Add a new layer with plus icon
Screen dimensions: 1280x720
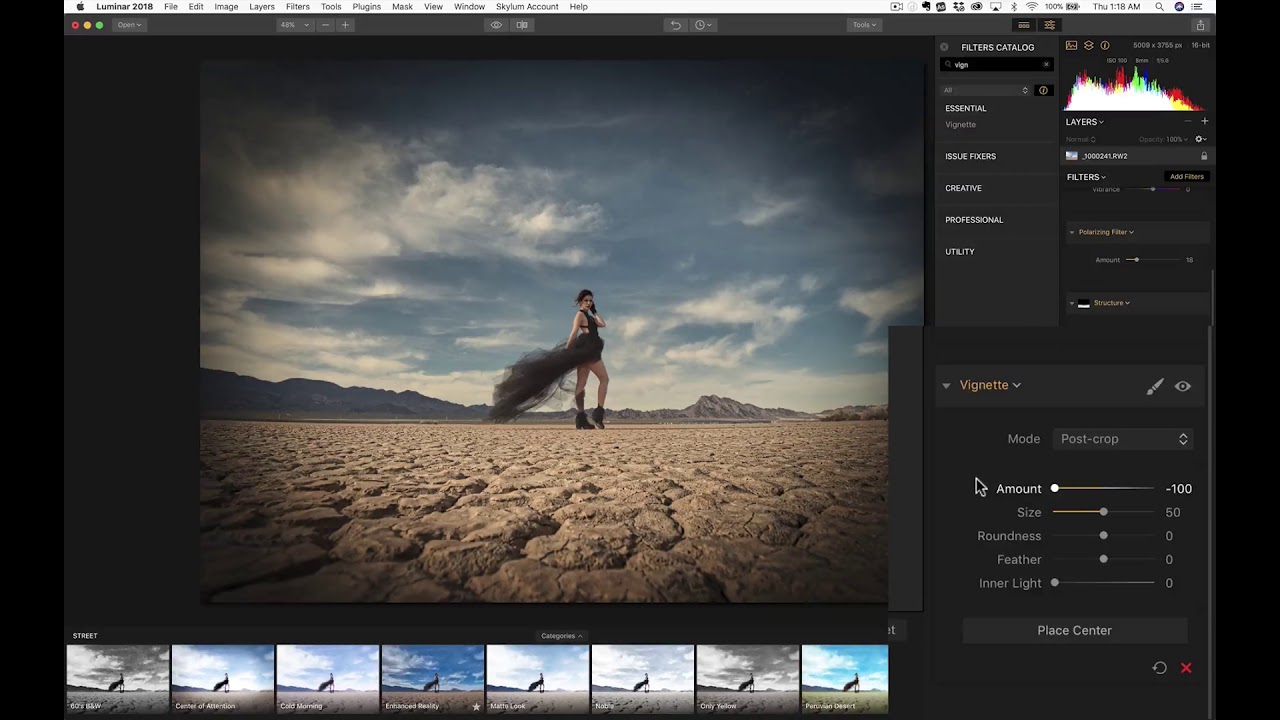point(1204,122)
